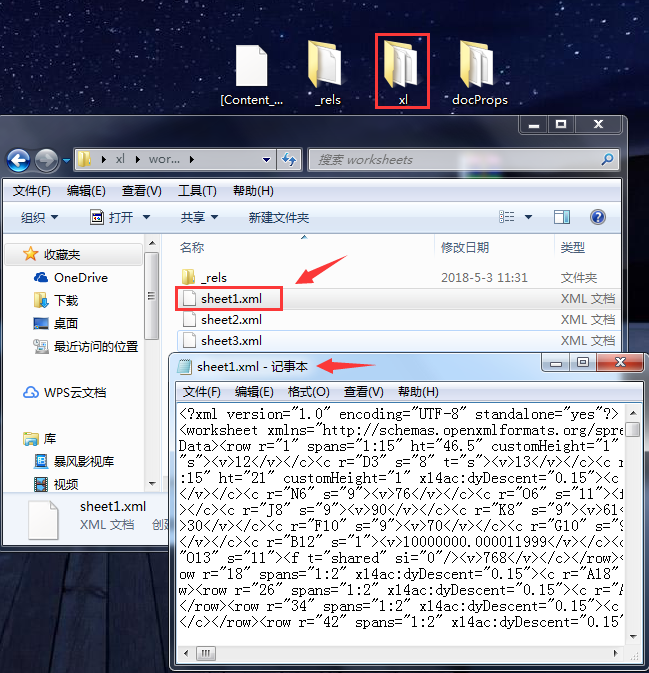Open WPS云文档 in the navigation pane
This screenshot has height=673, width=649.
[64, 392]
